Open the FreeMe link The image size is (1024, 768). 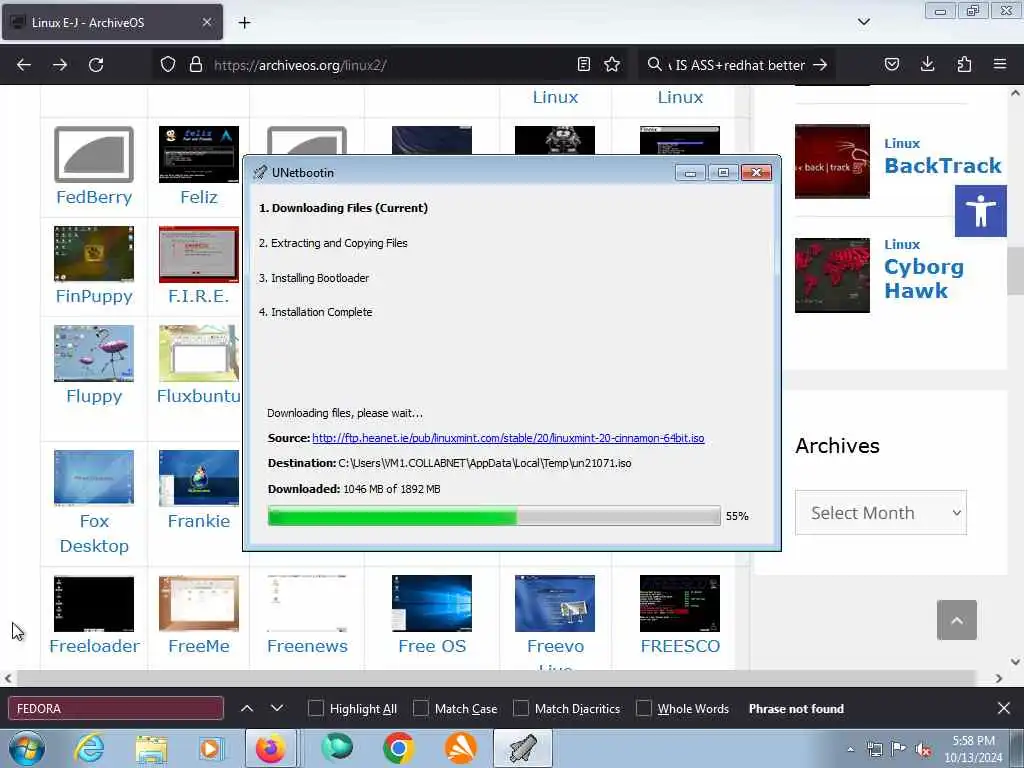(x=199, y=647)
